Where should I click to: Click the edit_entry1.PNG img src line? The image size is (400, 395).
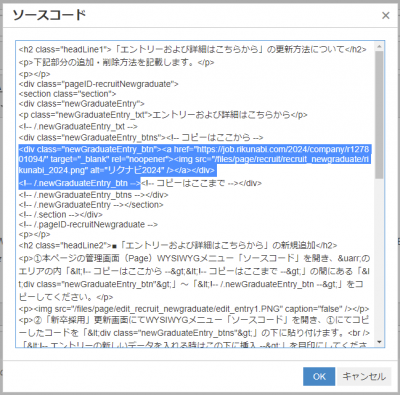point(194,309)
